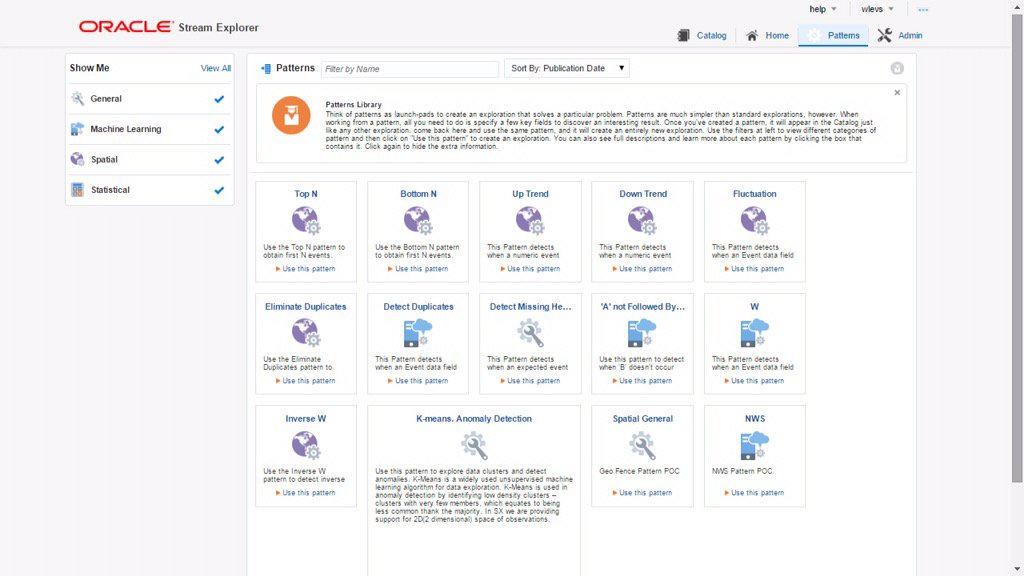Click the Machine Learning category icon
The width and height of the screenshot is (1024, 576).
78,129
